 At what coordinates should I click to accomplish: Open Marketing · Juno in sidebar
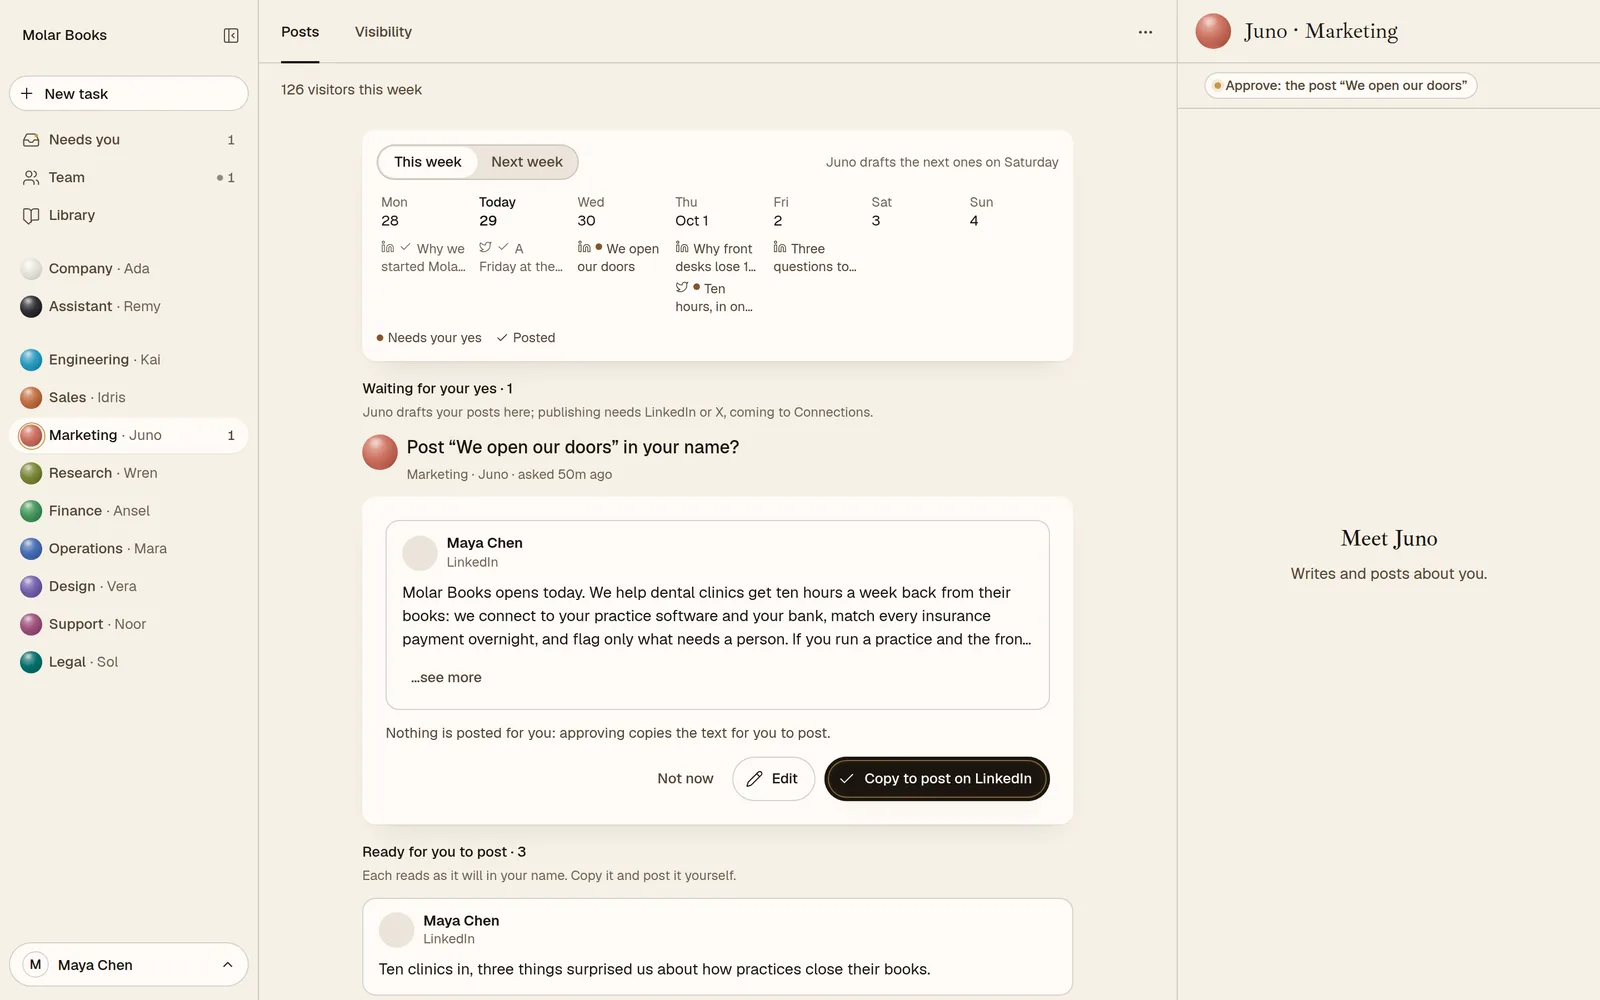click(128, 435)
